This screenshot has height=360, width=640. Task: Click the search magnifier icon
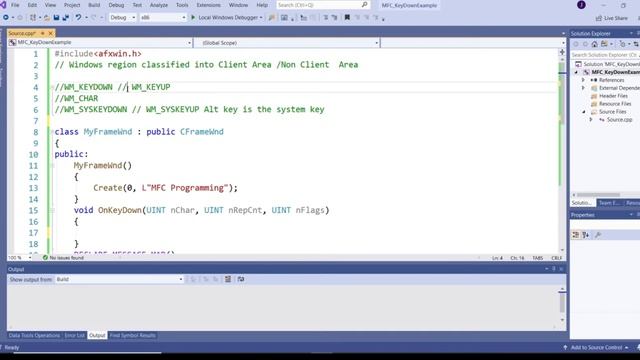(364, 5)
